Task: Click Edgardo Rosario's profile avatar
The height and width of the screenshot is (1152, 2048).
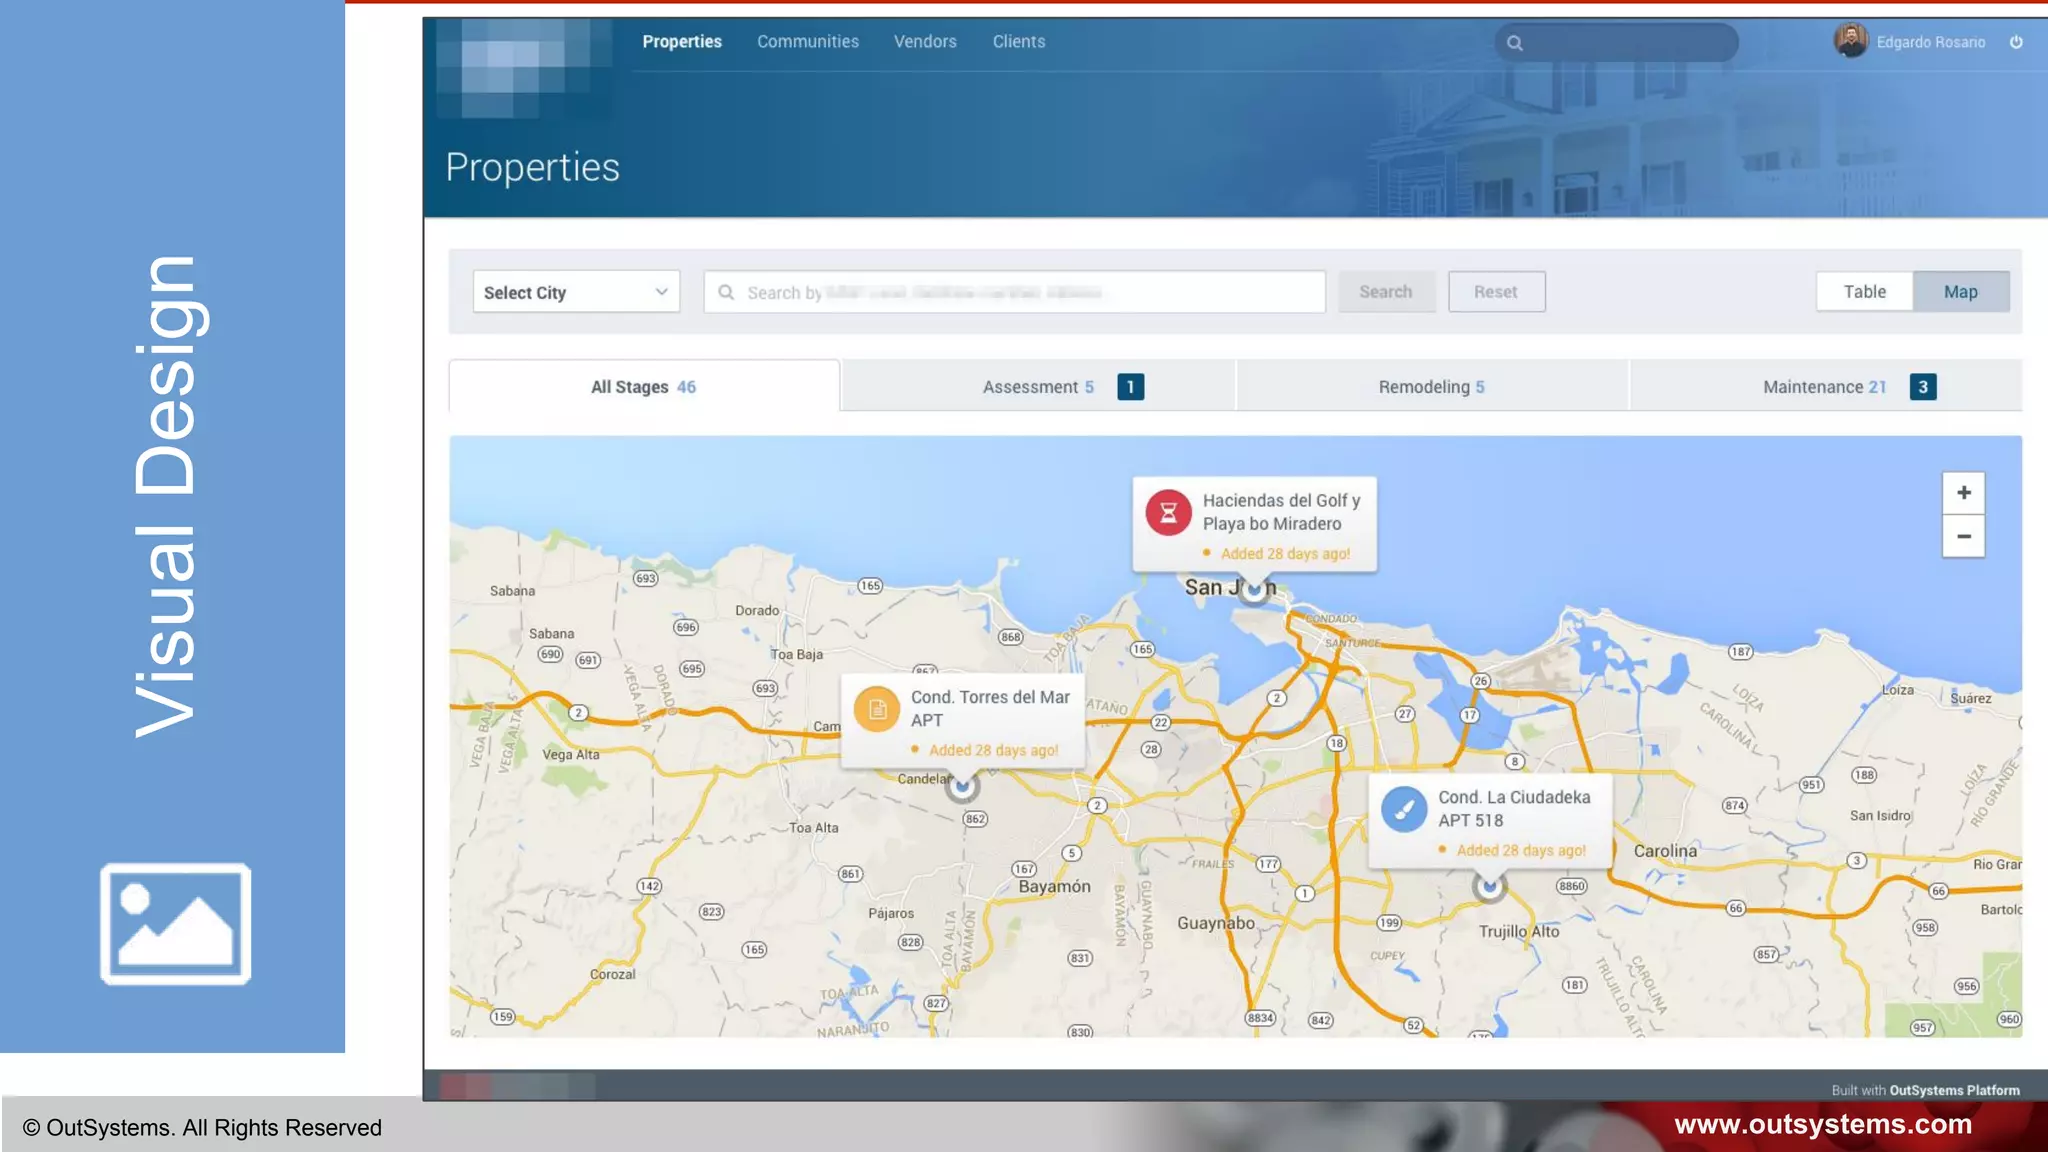Action: (x=1850, y=41)
